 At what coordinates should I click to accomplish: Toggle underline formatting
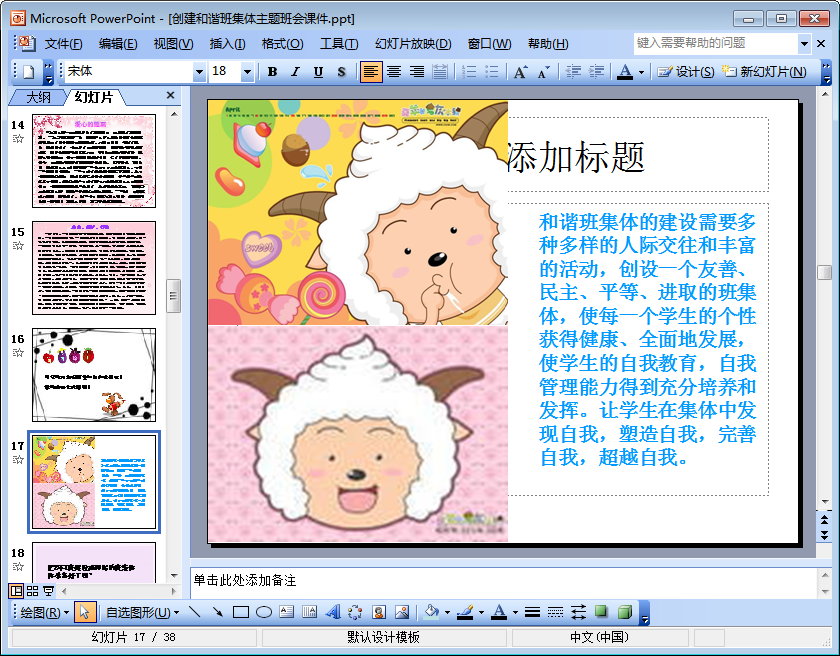coord(318,72)
